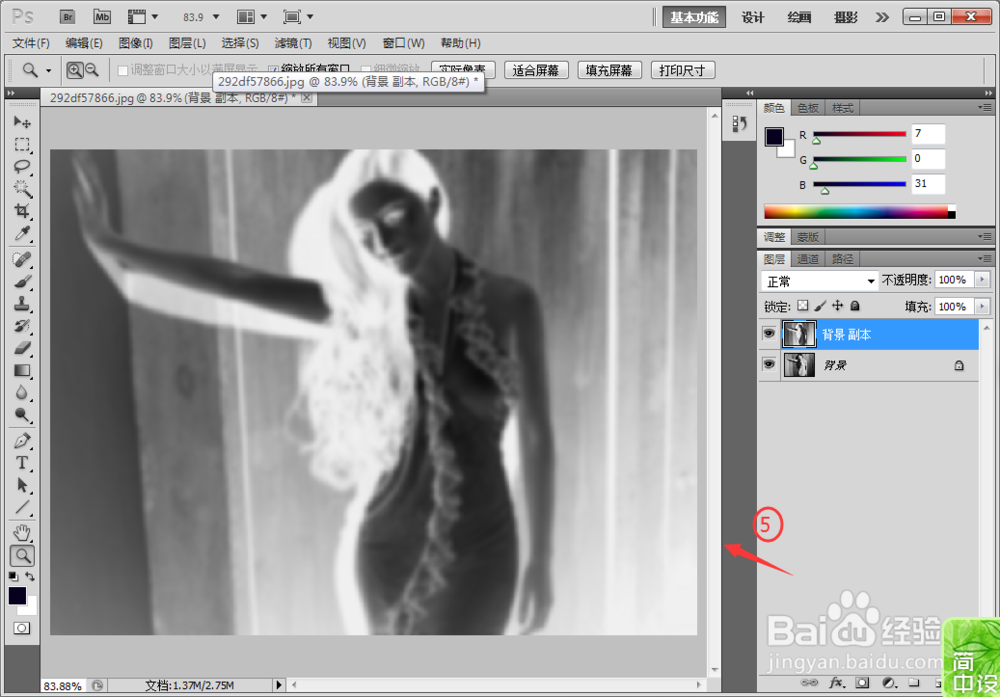Swap foreground and background colors icon
This screenshot has width=1000, height=697.
click(x=30, y=576)
